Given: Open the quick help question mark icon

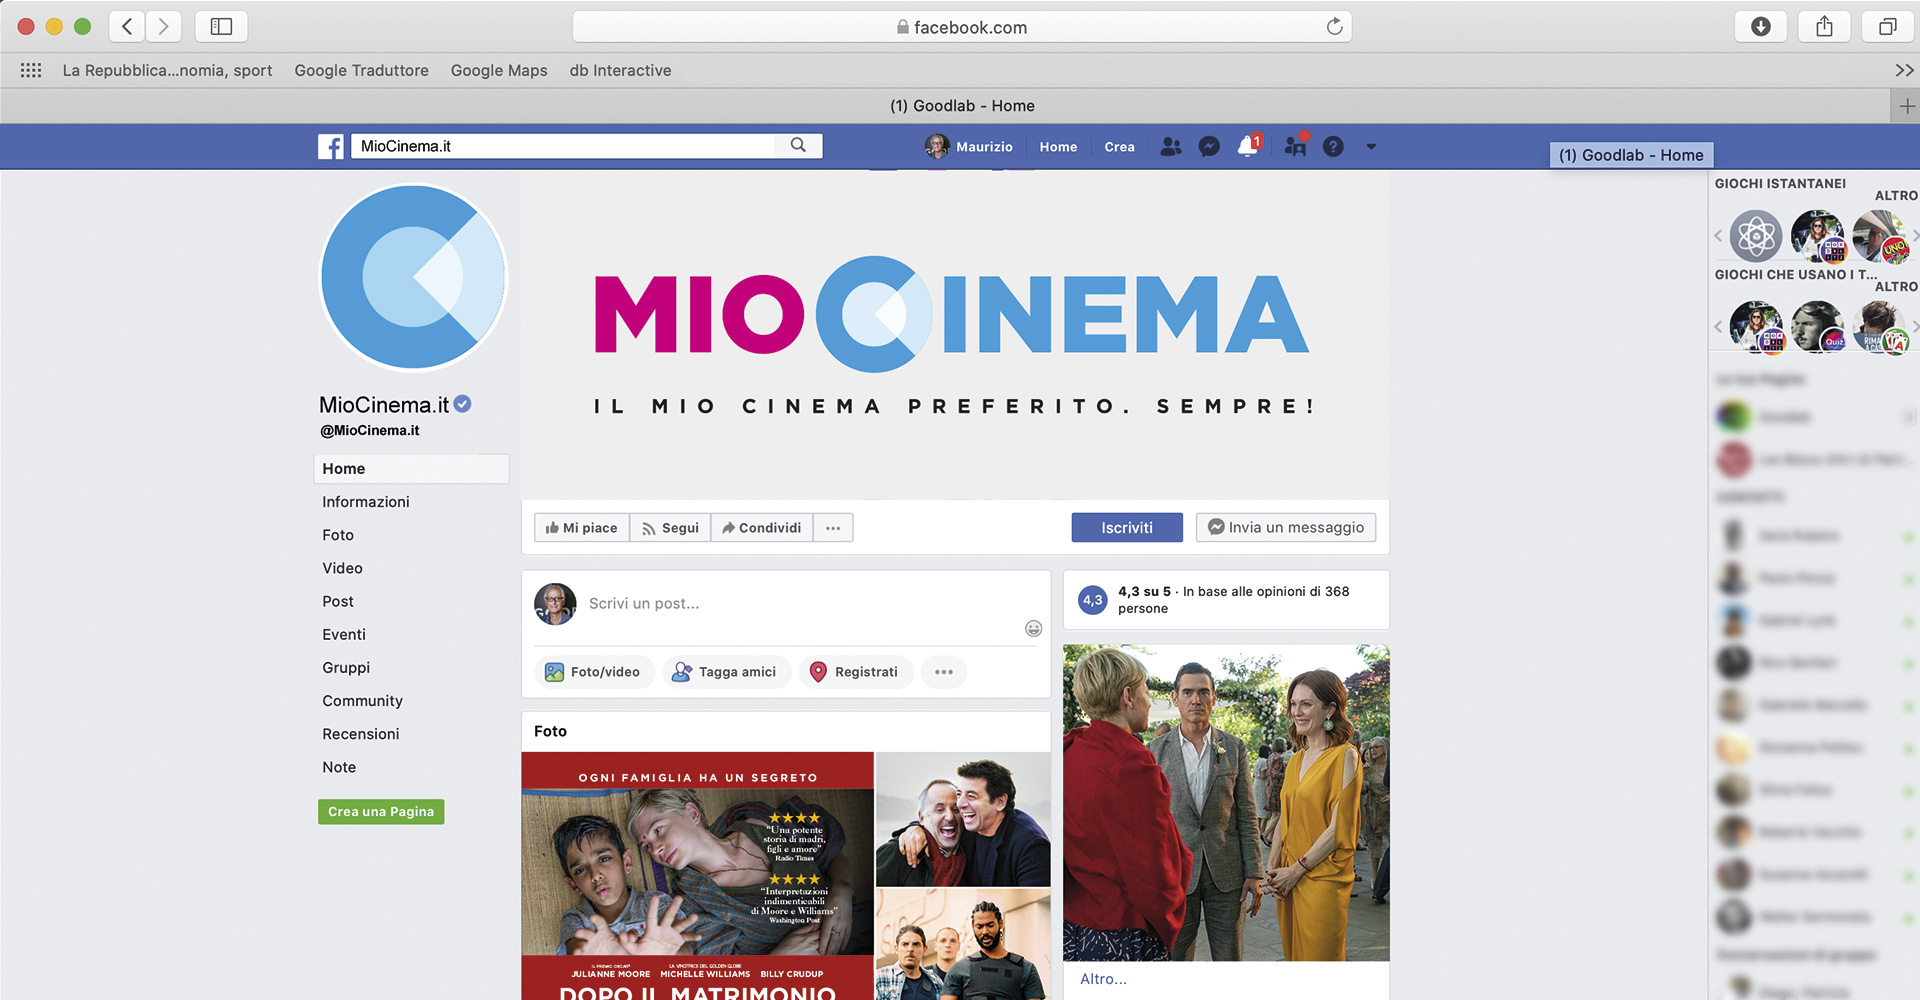Looking at the screenshot, I should (x=1333, y=147).
